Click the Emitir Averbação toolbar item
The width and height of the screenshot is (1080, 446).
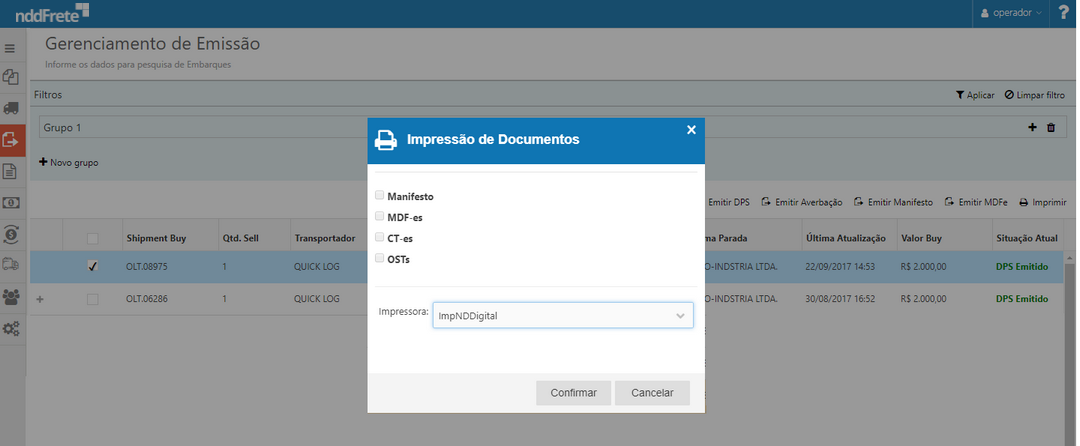coord(802,202)
